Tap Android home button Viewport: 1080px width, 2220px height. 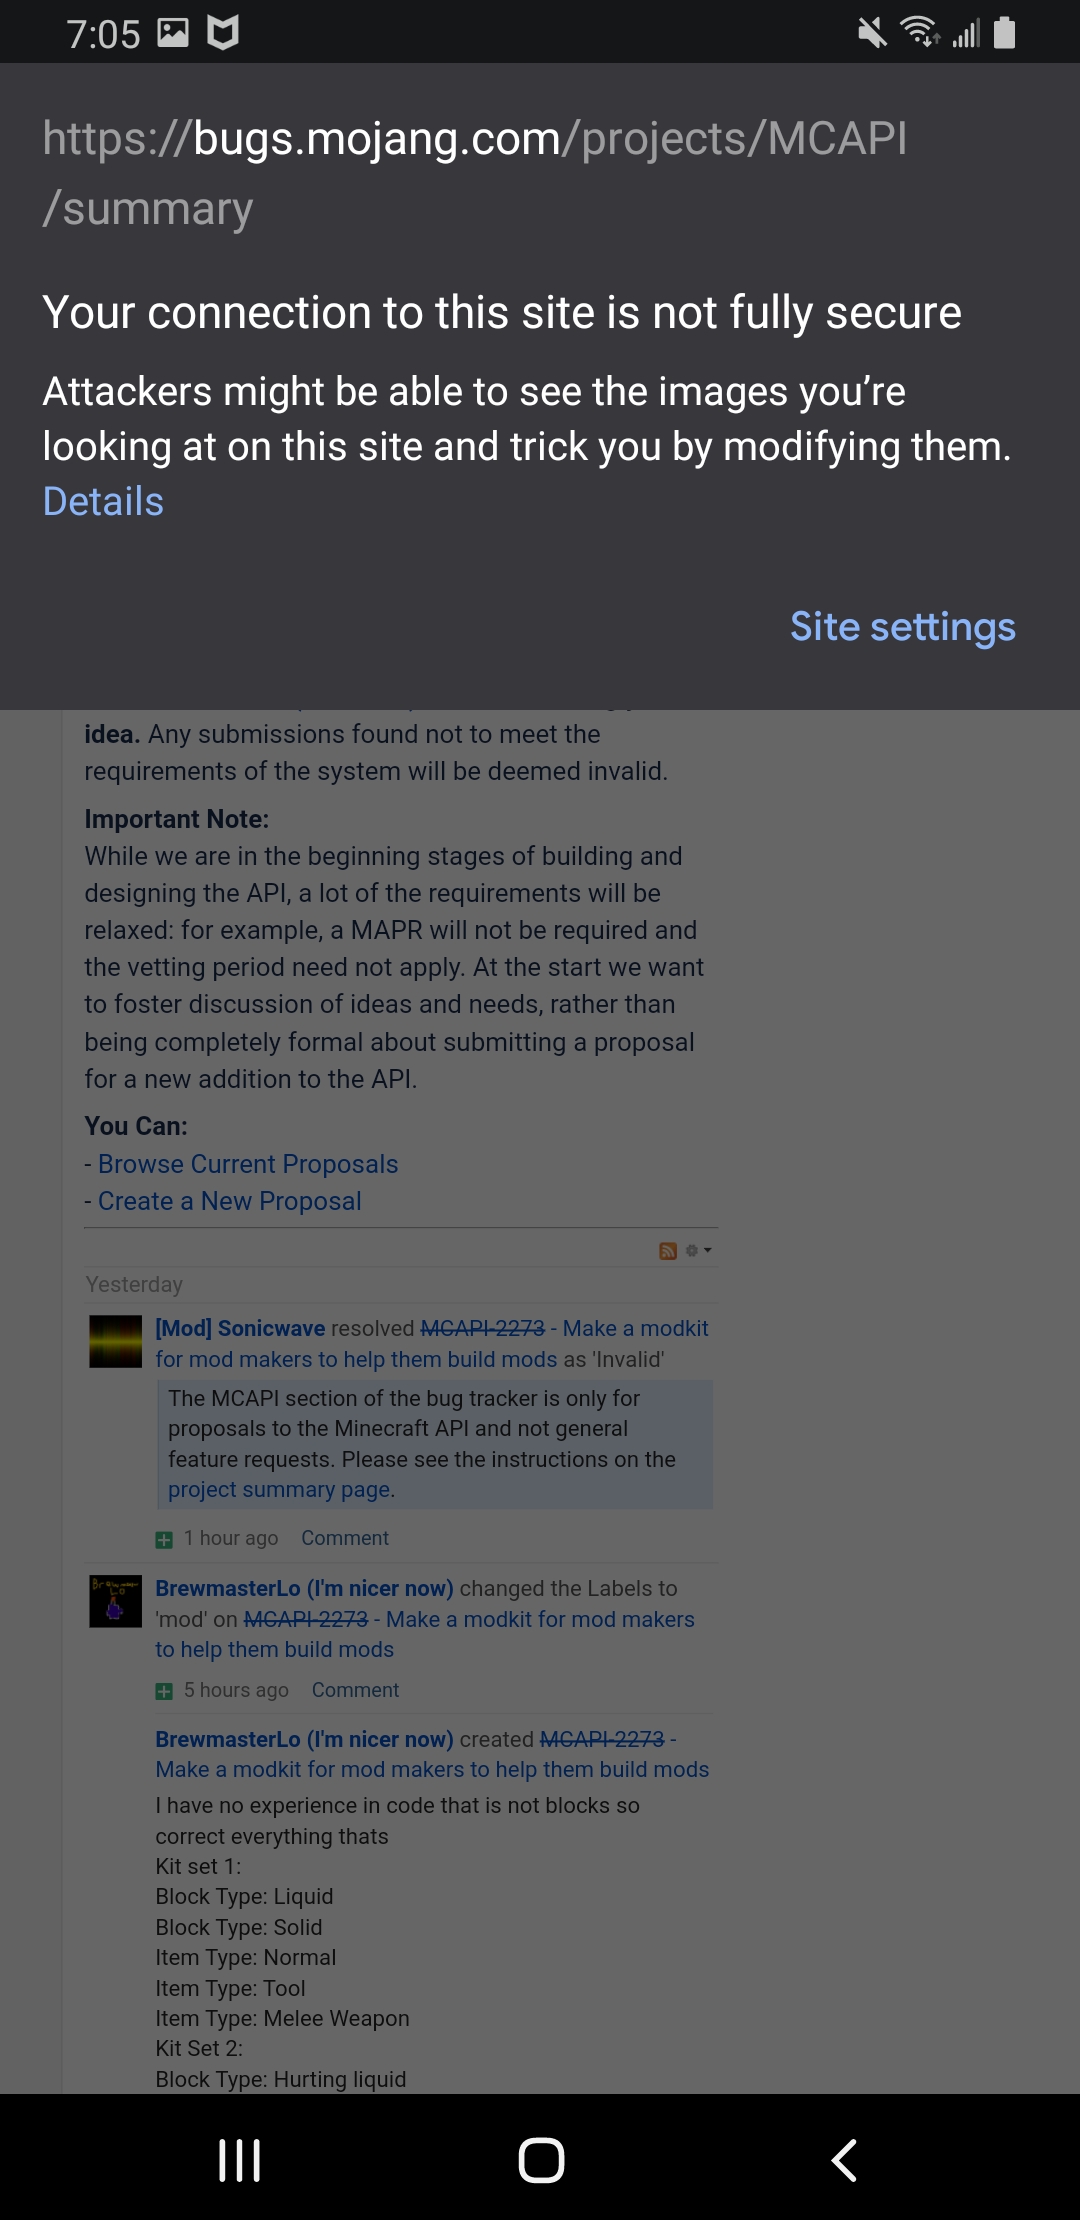pos(541,2160)
